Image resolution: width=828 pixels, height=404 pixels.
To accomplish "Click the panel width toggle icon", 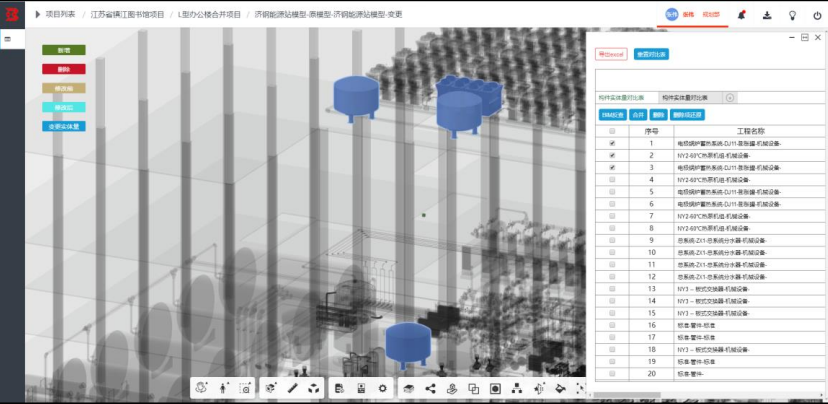I will [805, 37].
